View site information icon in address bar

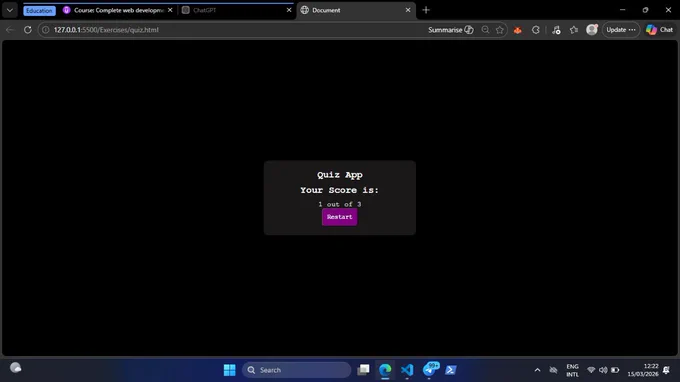coord(46,30)
